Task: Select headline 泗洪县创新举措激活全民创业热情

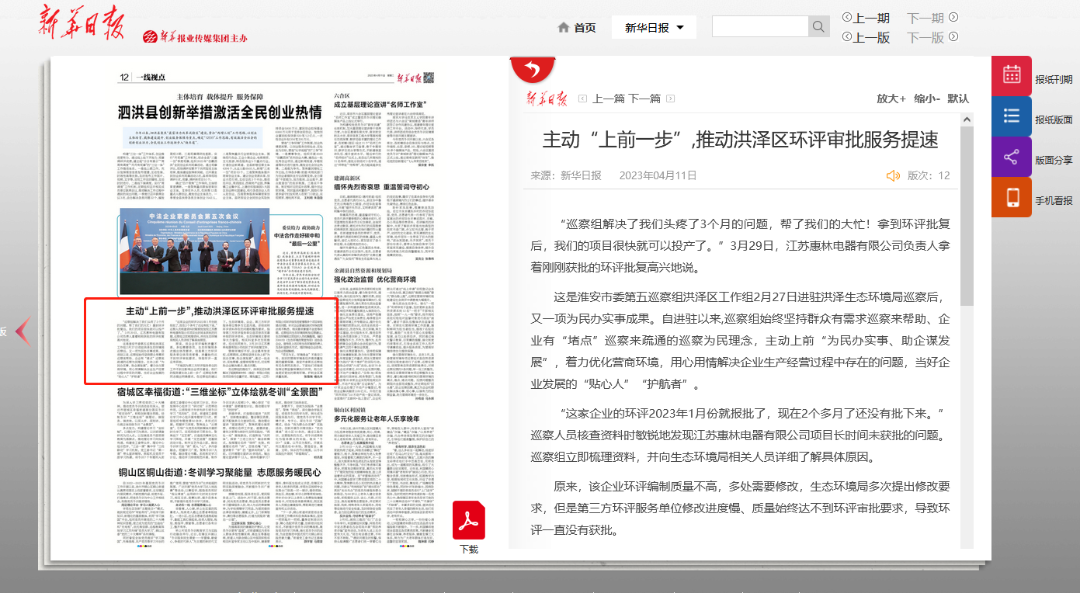Action: [x=220, y=112]
